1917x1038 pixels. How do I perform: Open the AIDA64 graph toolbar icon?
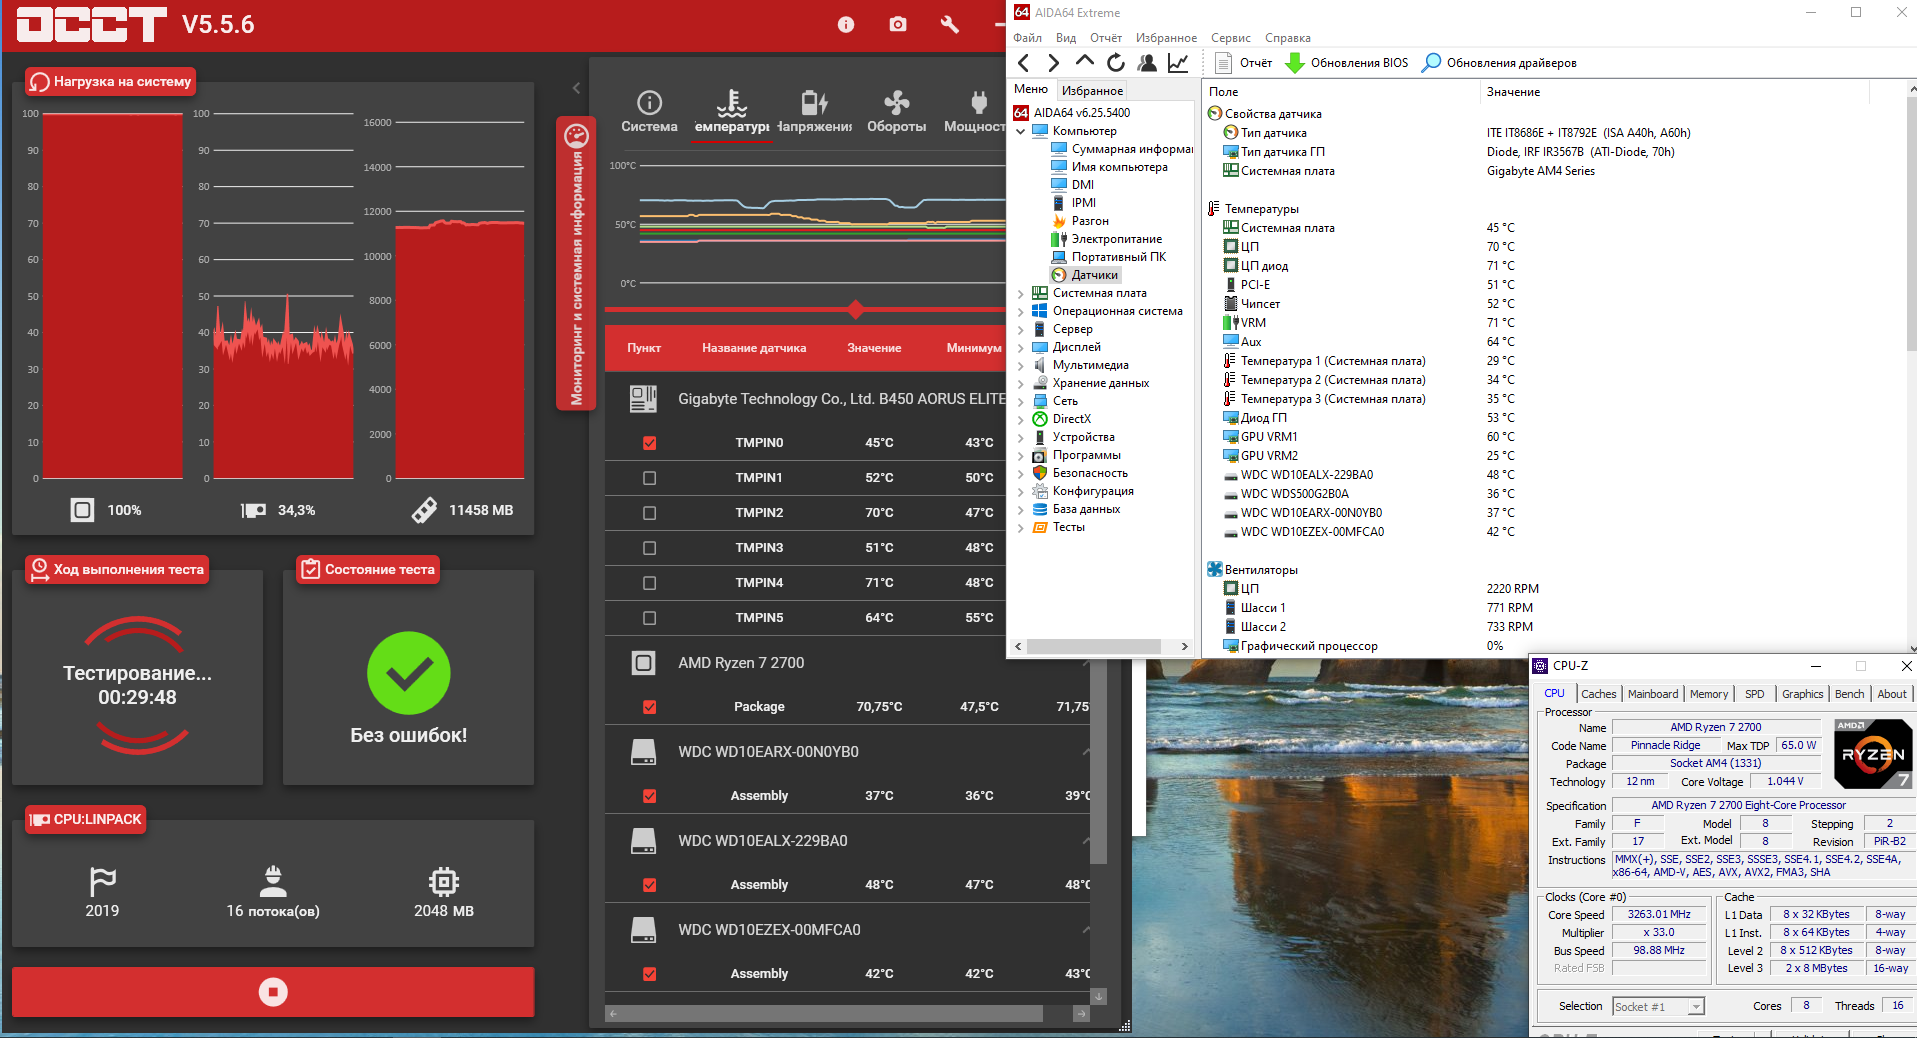[x=1178, y=63]
